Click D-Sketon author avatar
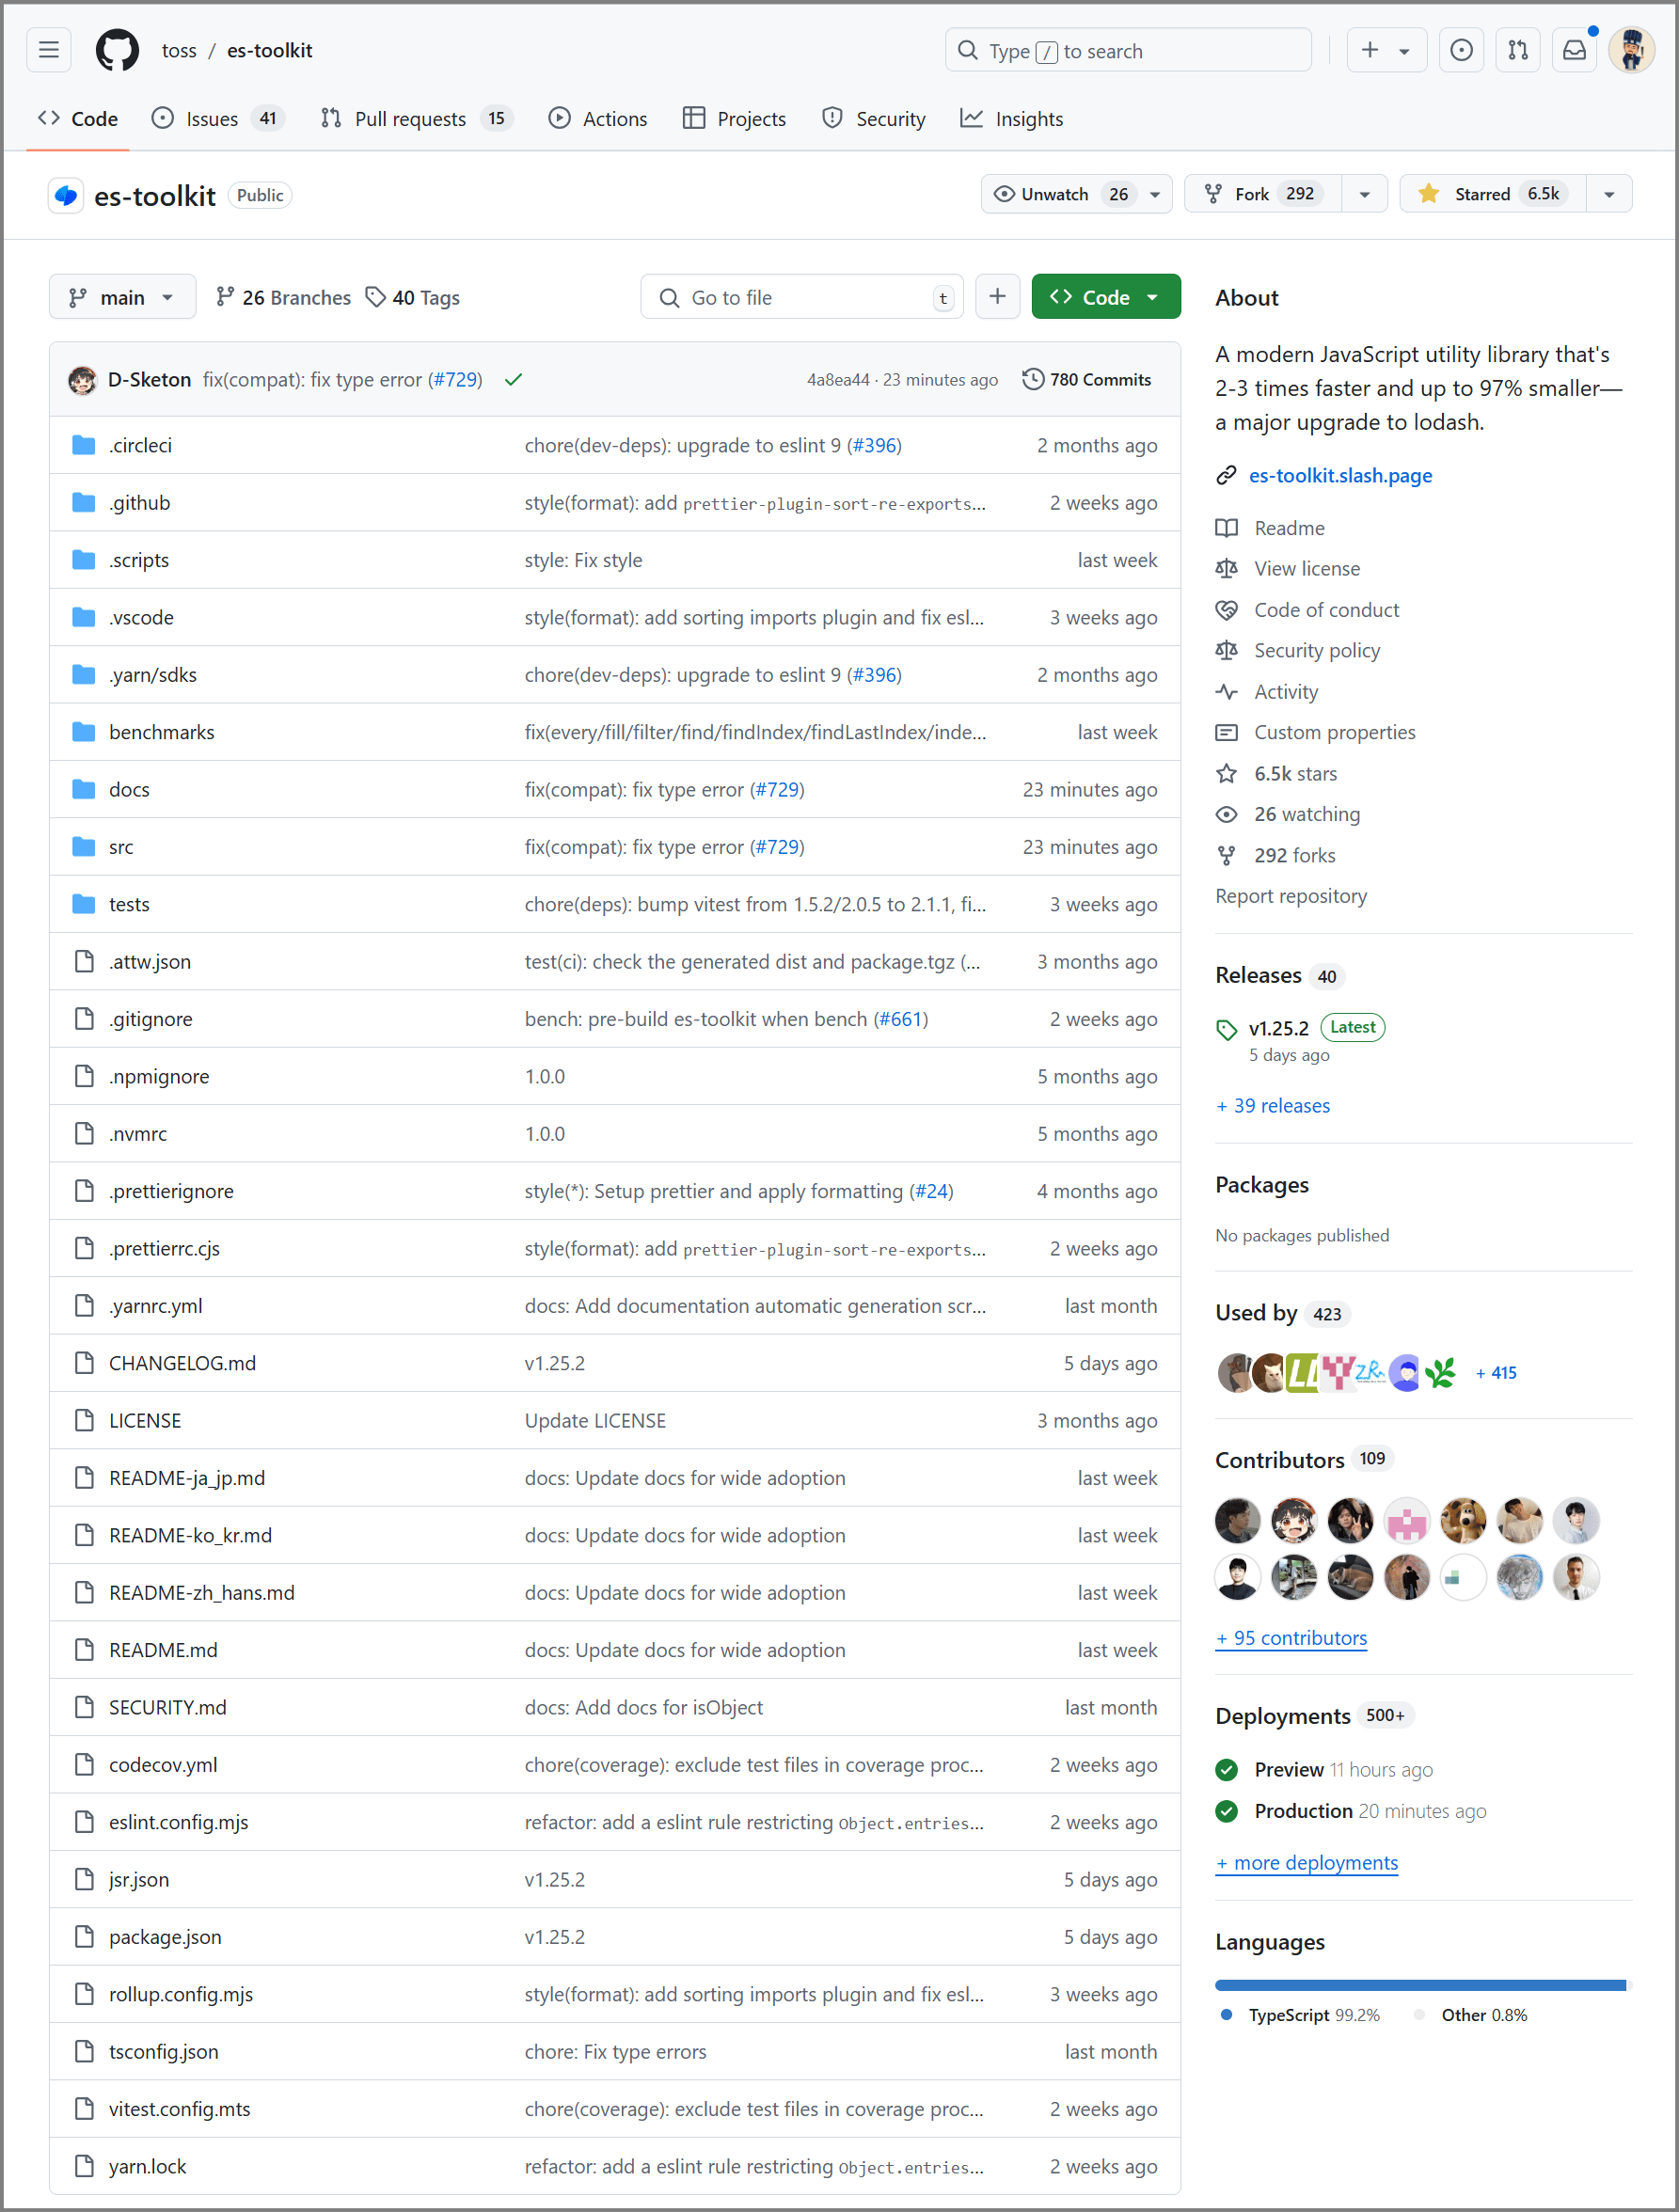Image resolution: width=1679 pixels, height=2212 pixels. pos(82,380)
